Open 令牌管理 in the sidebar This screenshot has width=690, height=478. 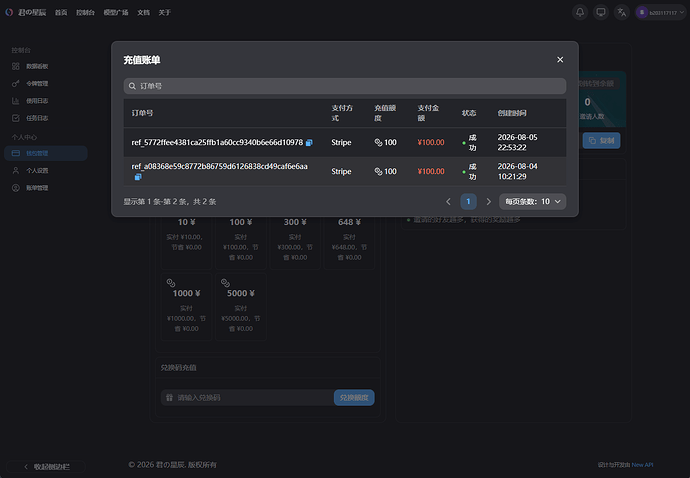click(46, 84)
